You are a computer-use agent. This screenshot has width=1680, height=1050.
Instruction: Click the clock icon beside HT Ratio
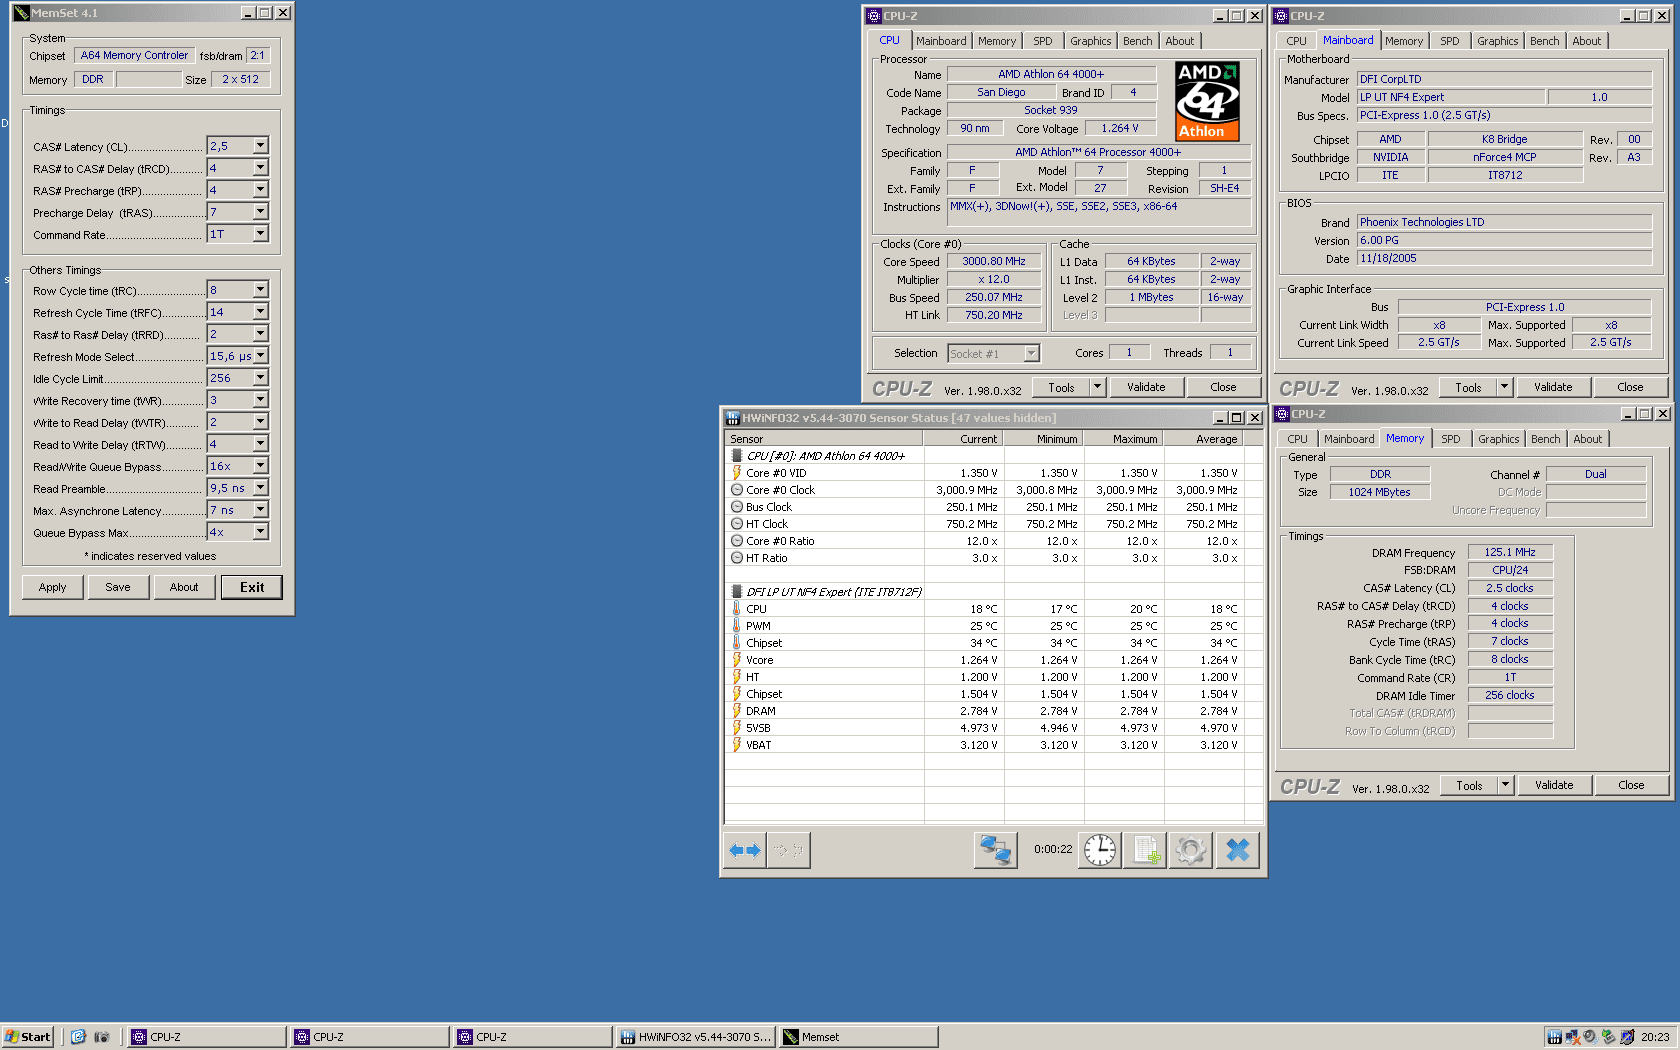click(737, 558)
